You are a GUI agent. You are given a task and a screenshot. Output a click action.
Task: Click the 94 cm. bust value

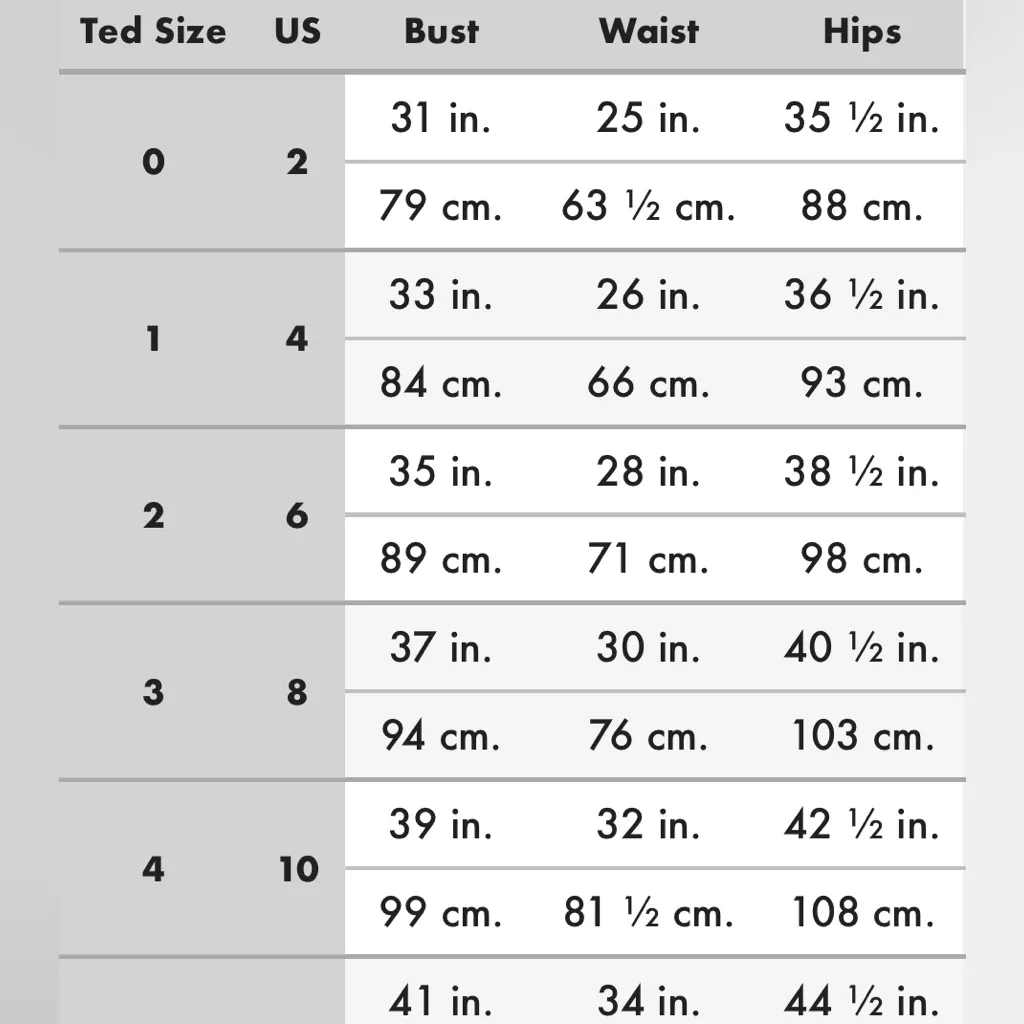[x=441, y=737]
